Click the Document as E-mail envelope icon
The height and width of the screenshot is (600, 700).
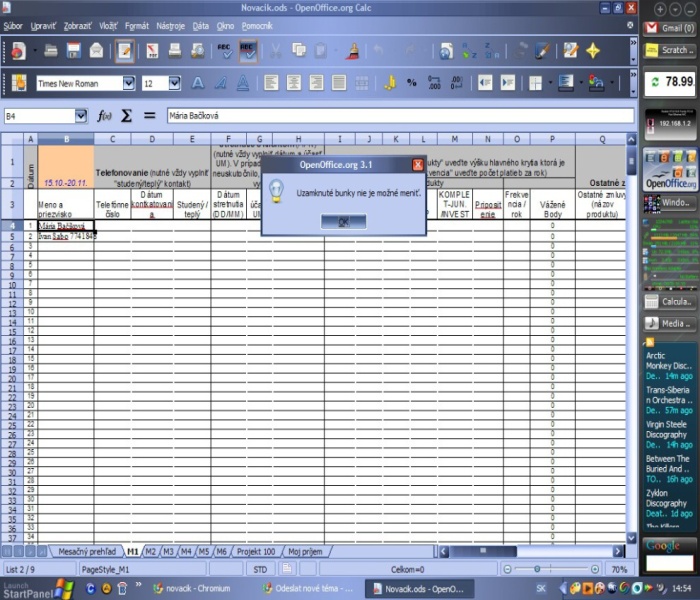tap(96, 51)
